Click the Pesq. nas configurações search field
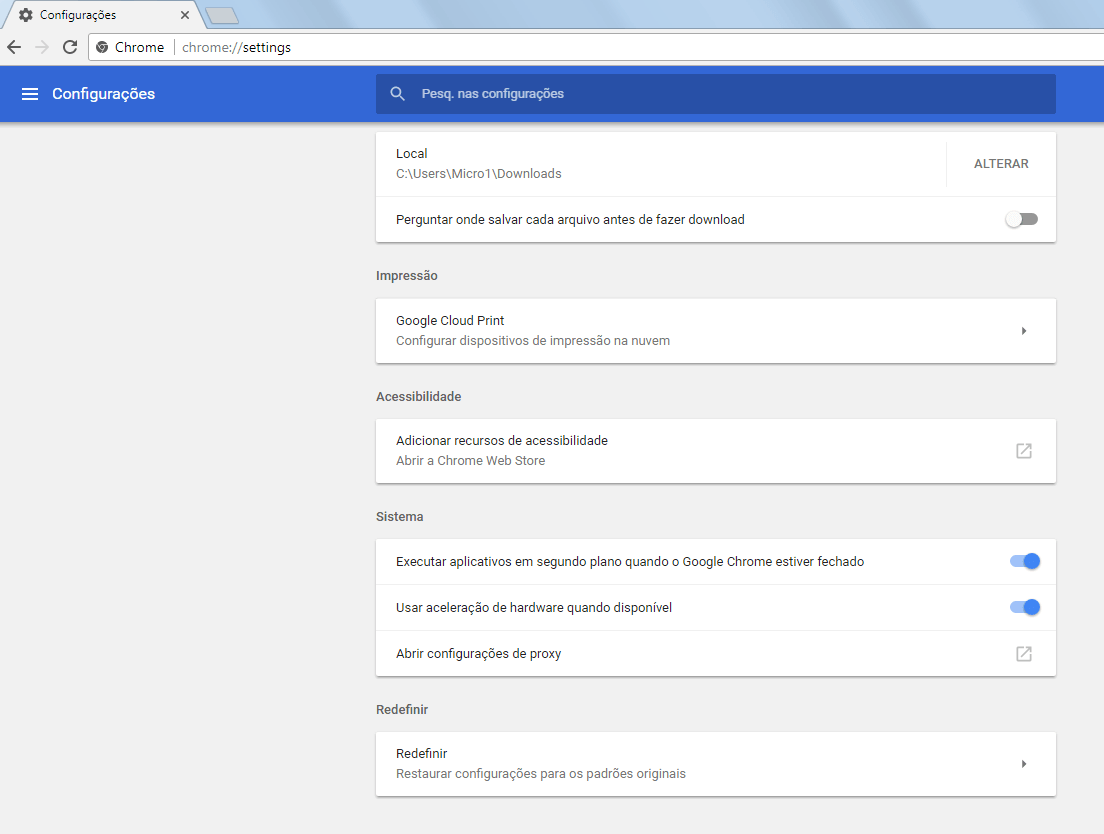The height and width of the screenshot is (834, 1104). 715,94
